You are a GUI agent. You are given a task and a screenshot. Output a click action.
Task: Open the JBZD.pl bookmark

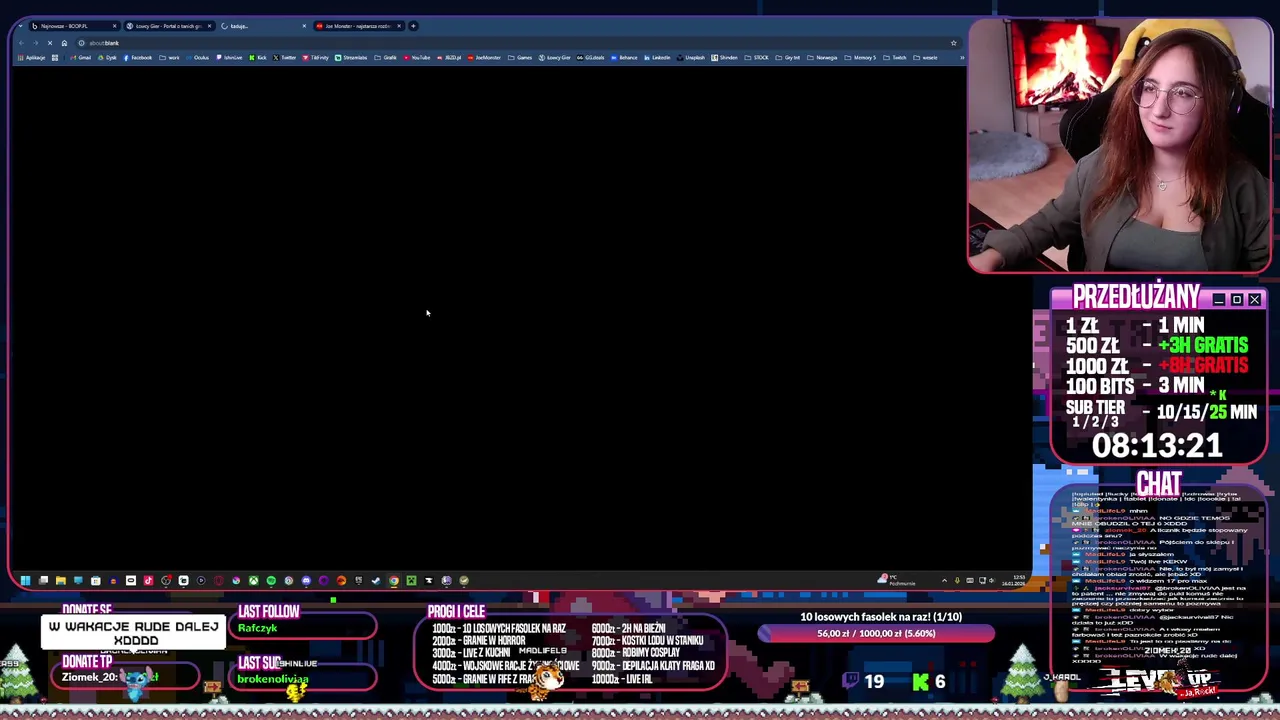(x=448, y=57)
